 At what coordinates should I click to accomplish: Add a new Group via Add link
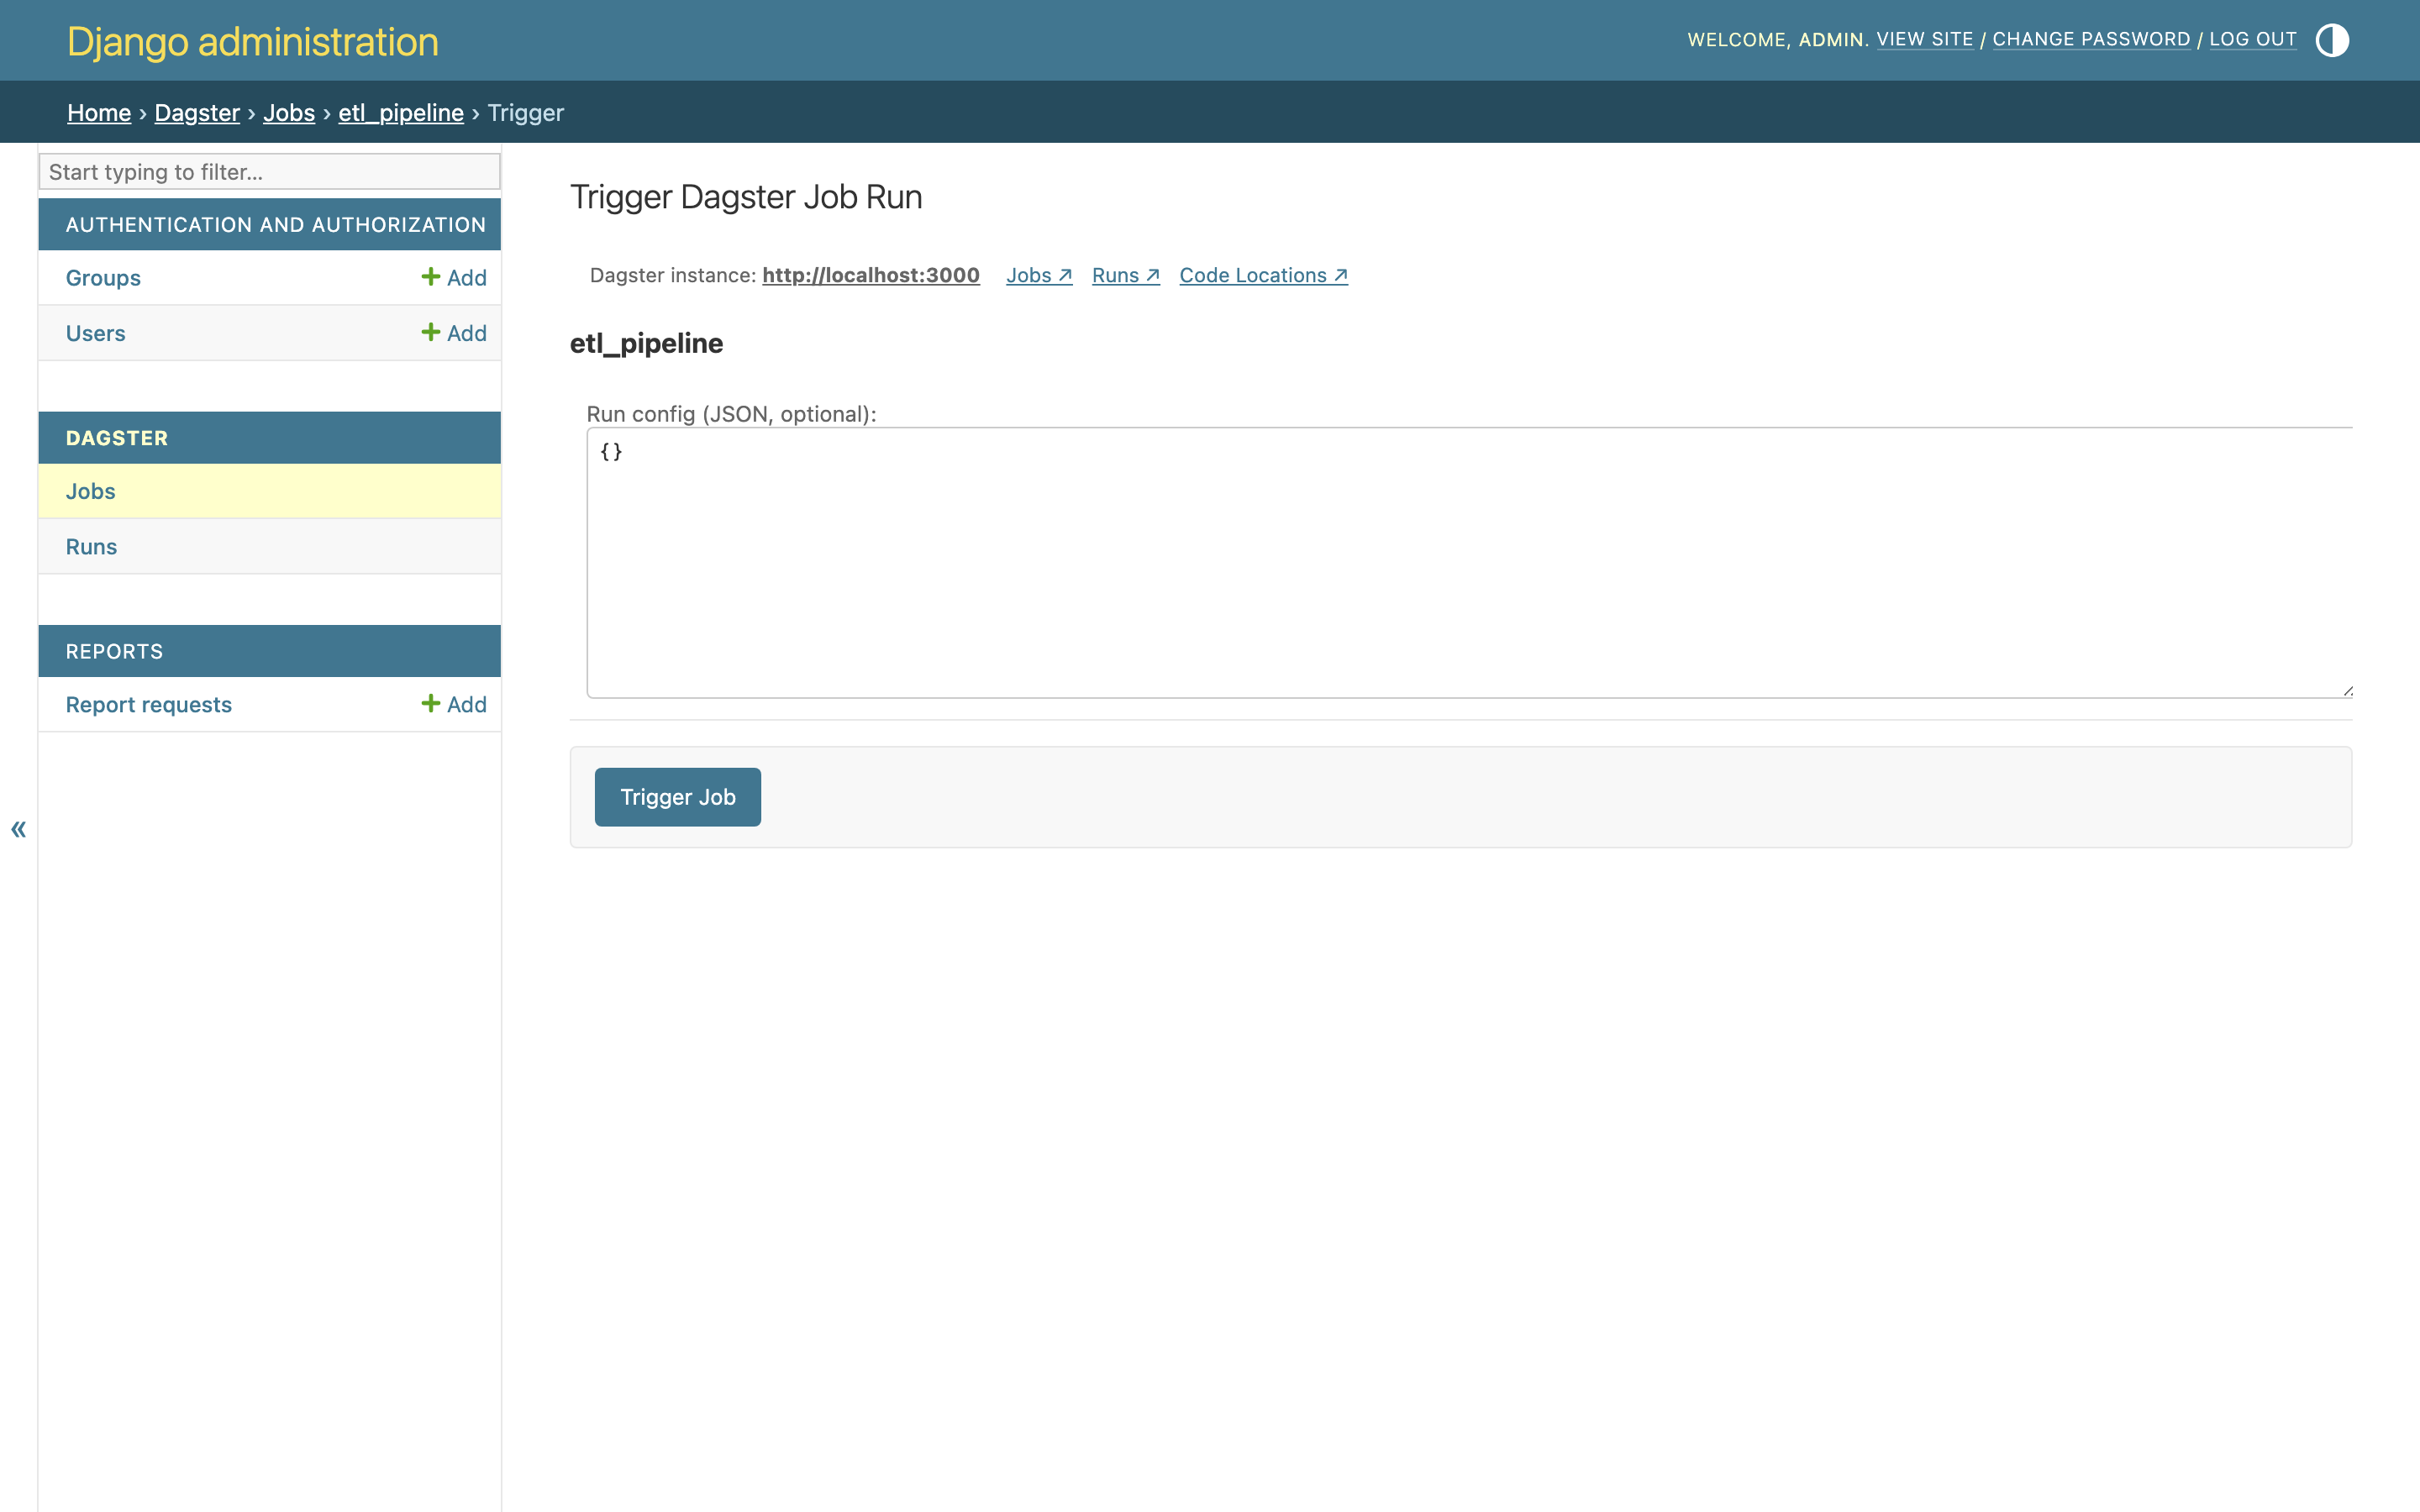pos(454,278)
